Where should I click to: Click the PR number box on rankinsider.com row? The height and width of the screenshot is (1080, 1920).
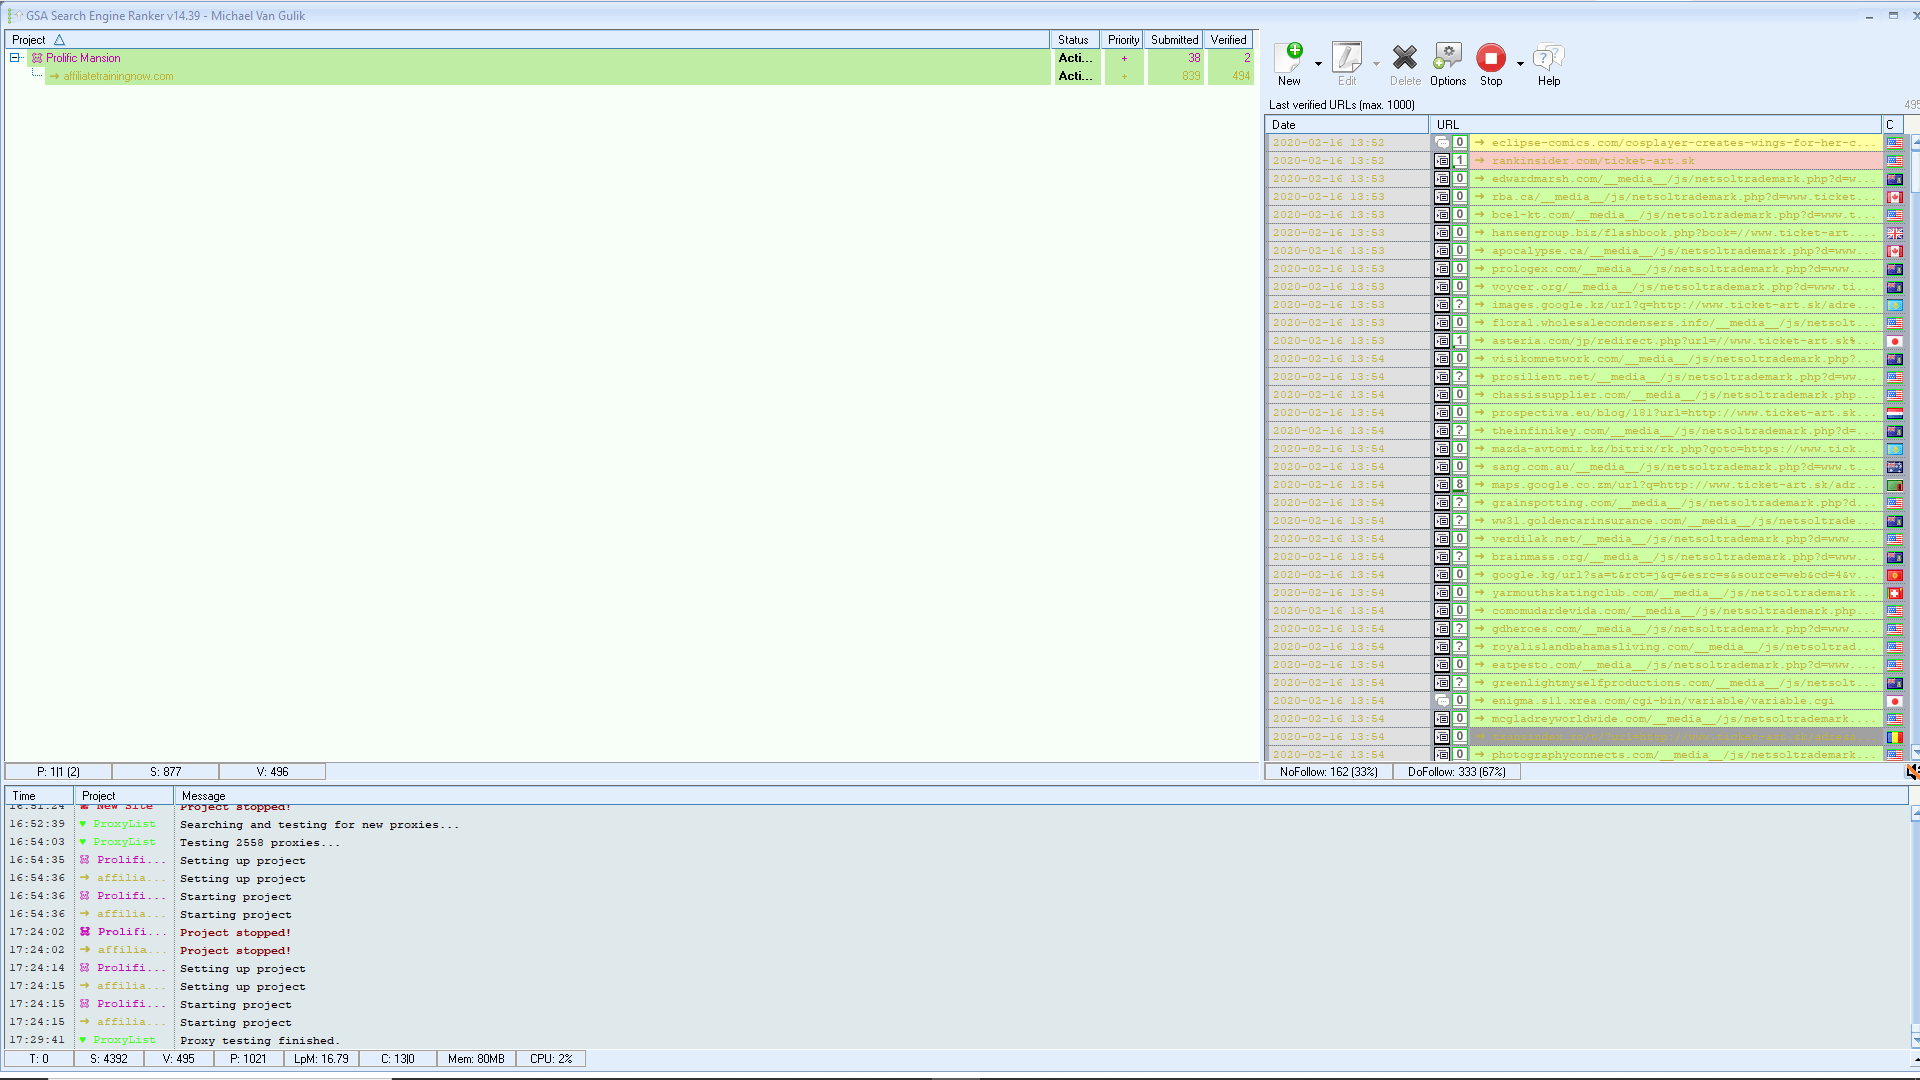point(1460,161)
